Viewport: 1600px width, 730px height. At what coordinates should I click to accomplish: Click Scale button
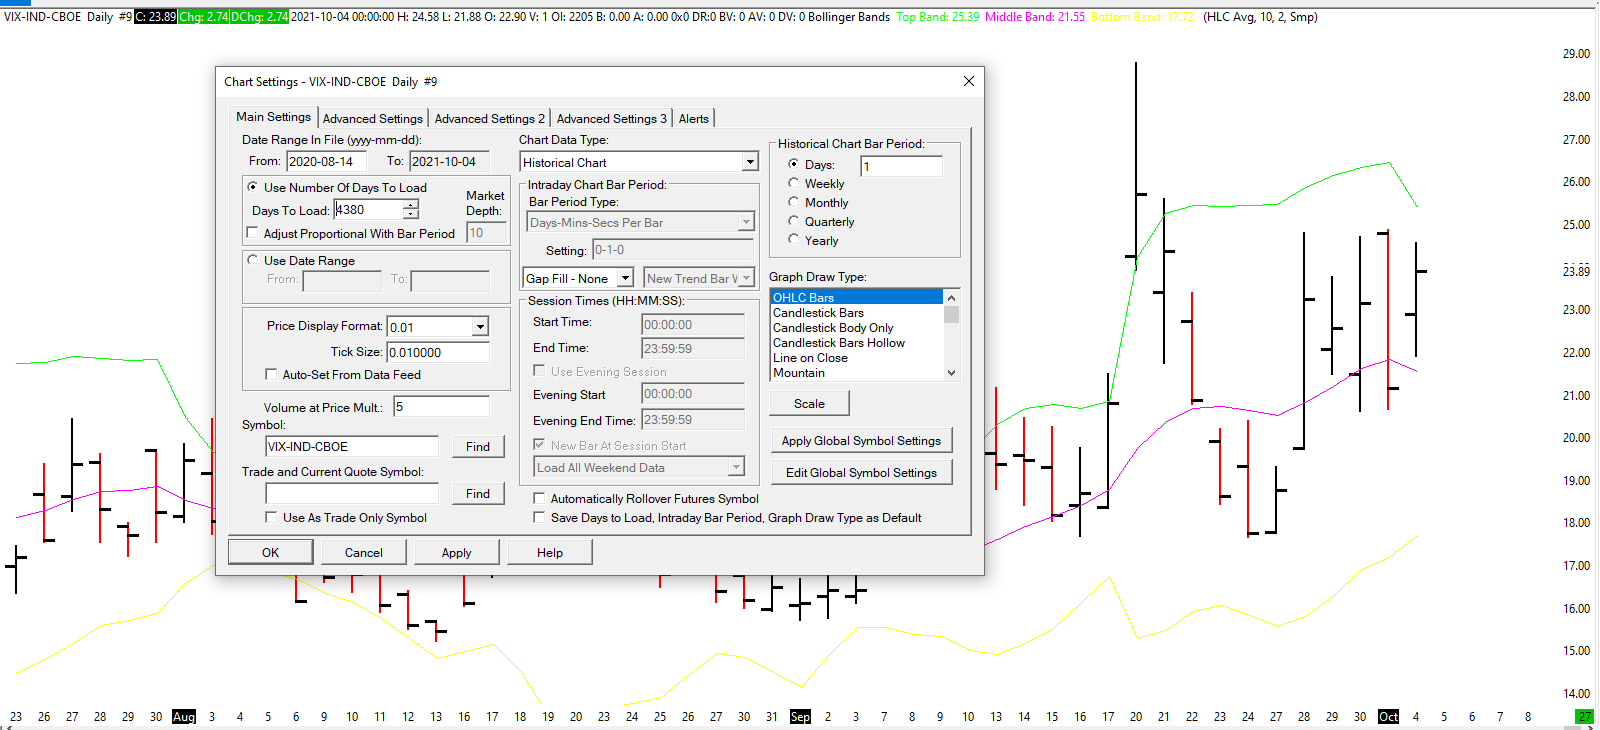click(809, 403)
